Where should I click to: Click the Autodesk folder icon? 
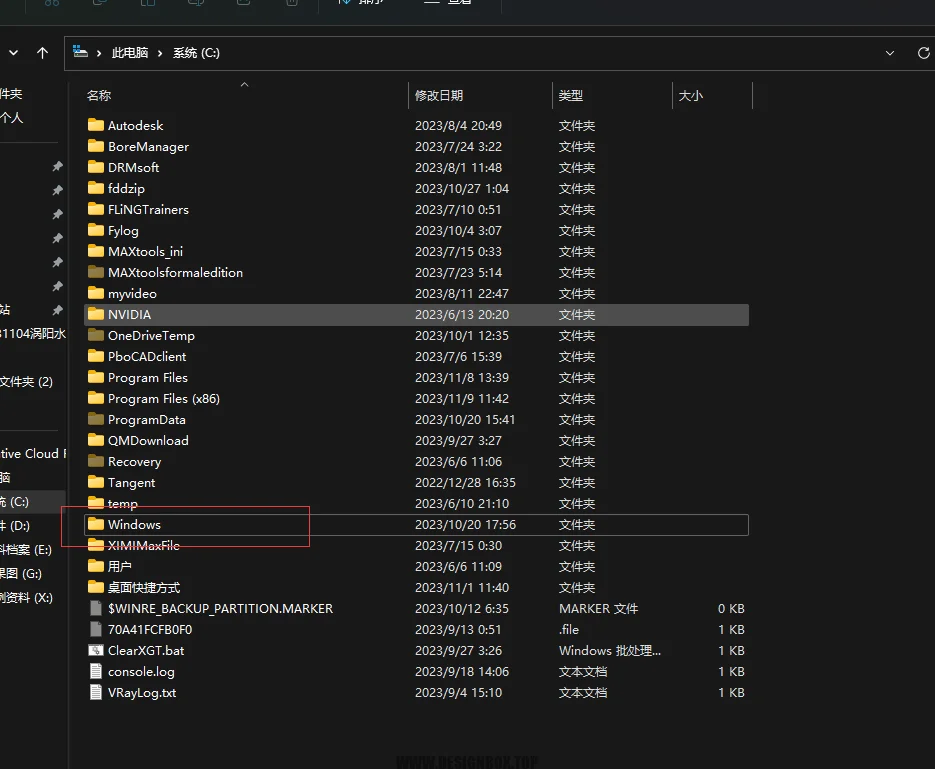pyautogui.click(x=96, y=125)
